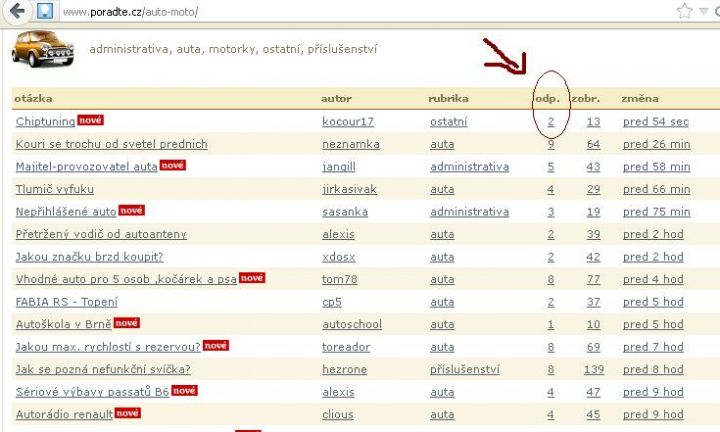Screen dimensions: 720x432
Task: Click the 'autor' column header
Action: pos(337,98)
